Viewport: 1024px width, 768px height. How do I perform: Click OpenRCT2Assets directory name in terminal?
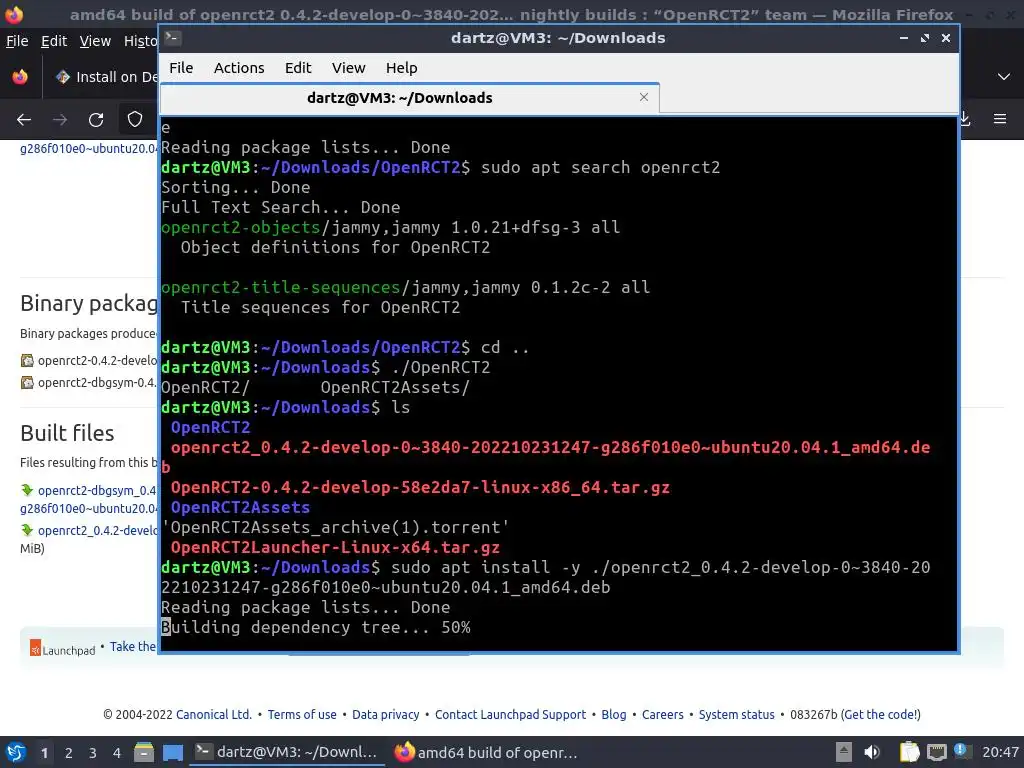pyautogui.click(x=240, y=507)
